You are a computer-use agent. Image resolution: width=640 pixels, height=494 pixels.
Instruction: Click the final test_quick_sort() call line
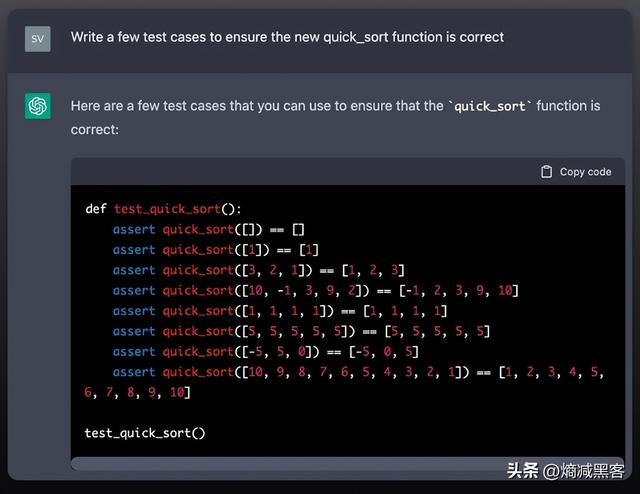145,433
